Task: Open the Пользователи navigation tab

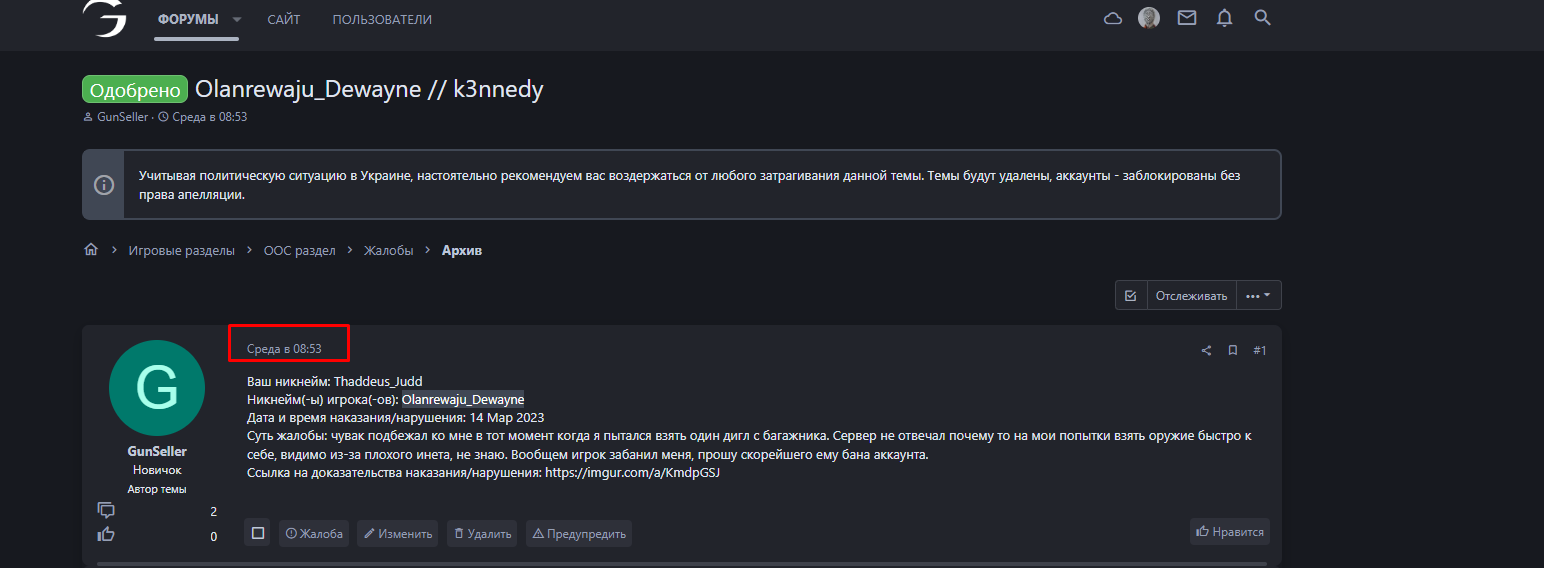Action: (382, 20)
